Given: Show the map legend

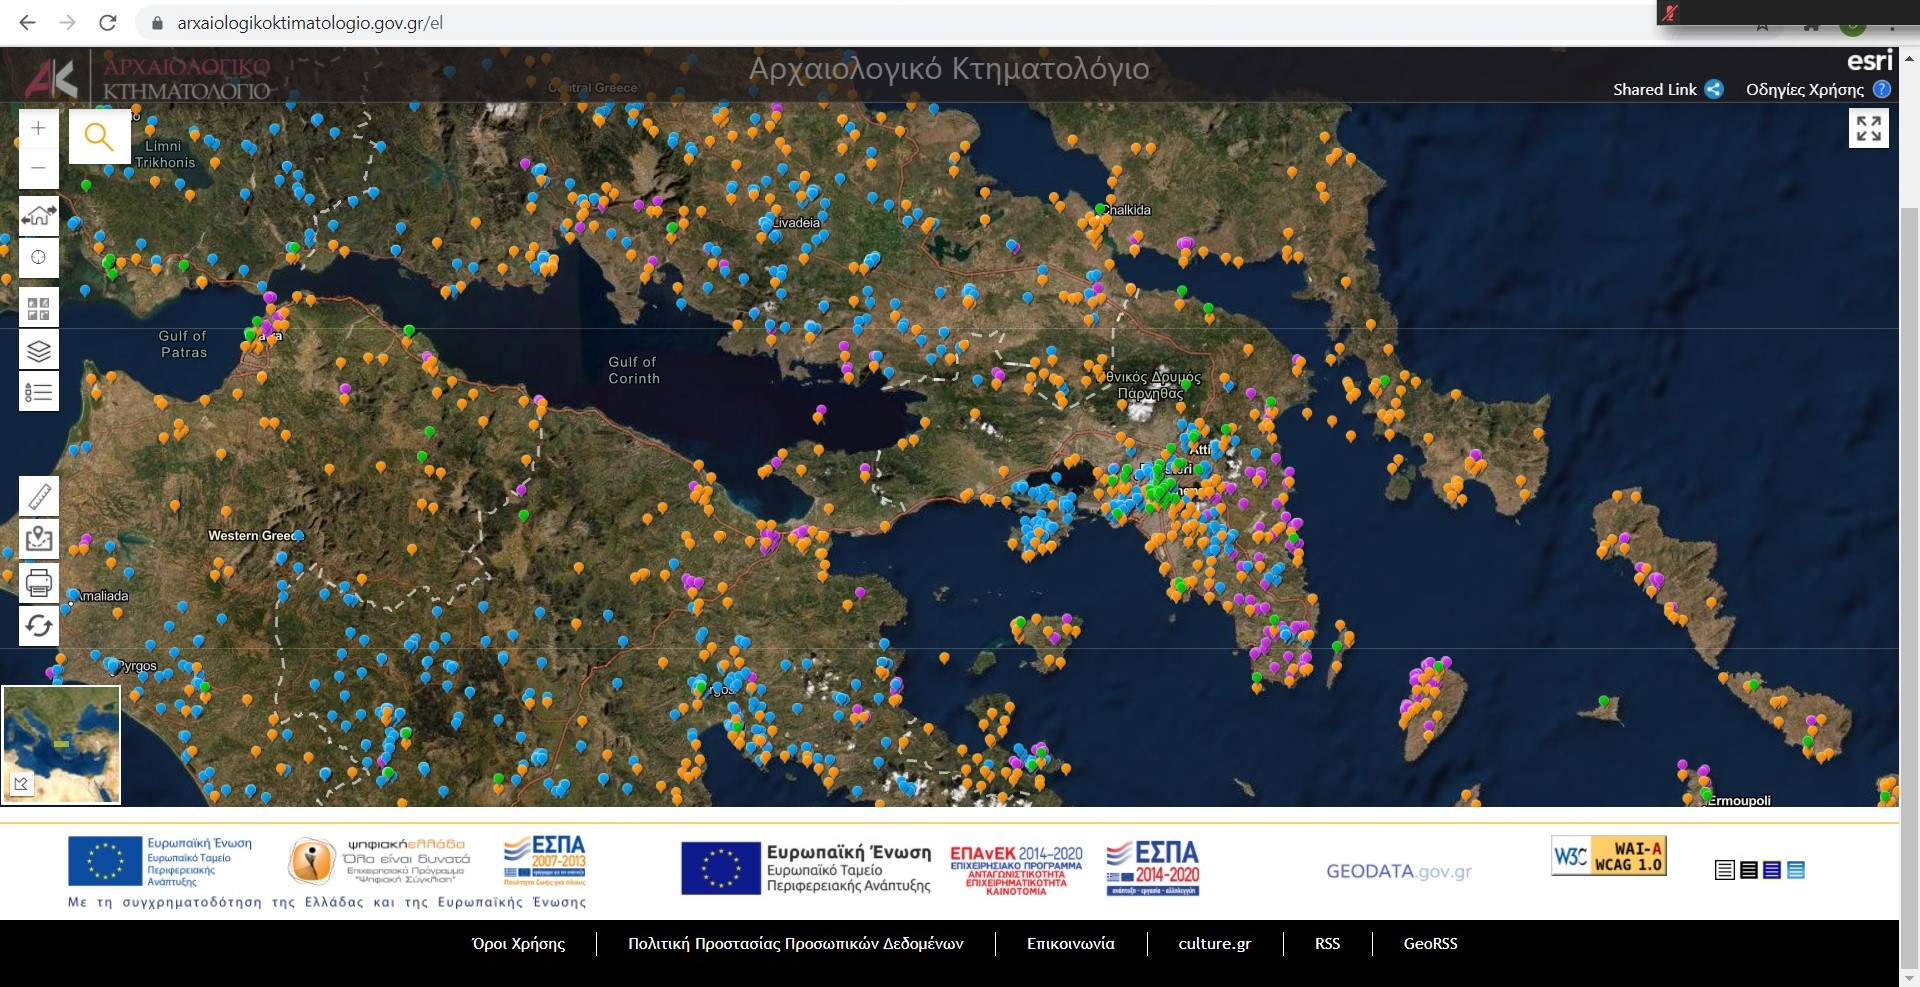Looking at the screenshot, I should 38,392.
